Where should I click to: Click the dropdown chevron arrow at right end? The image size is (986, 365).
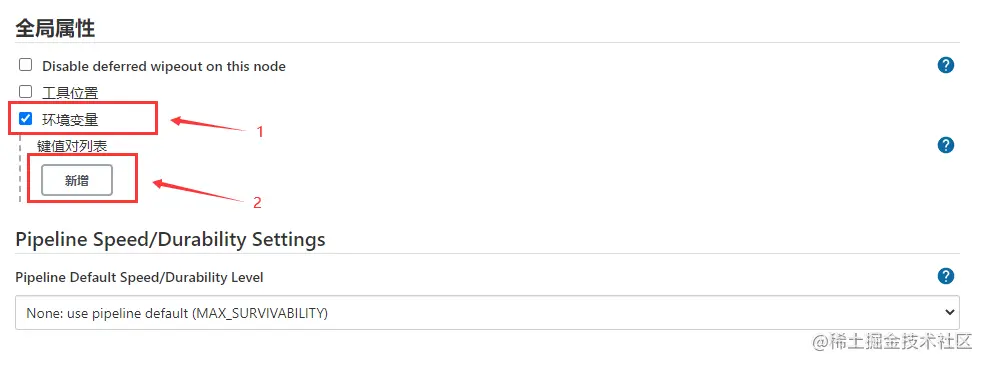[x=950, y=312]
